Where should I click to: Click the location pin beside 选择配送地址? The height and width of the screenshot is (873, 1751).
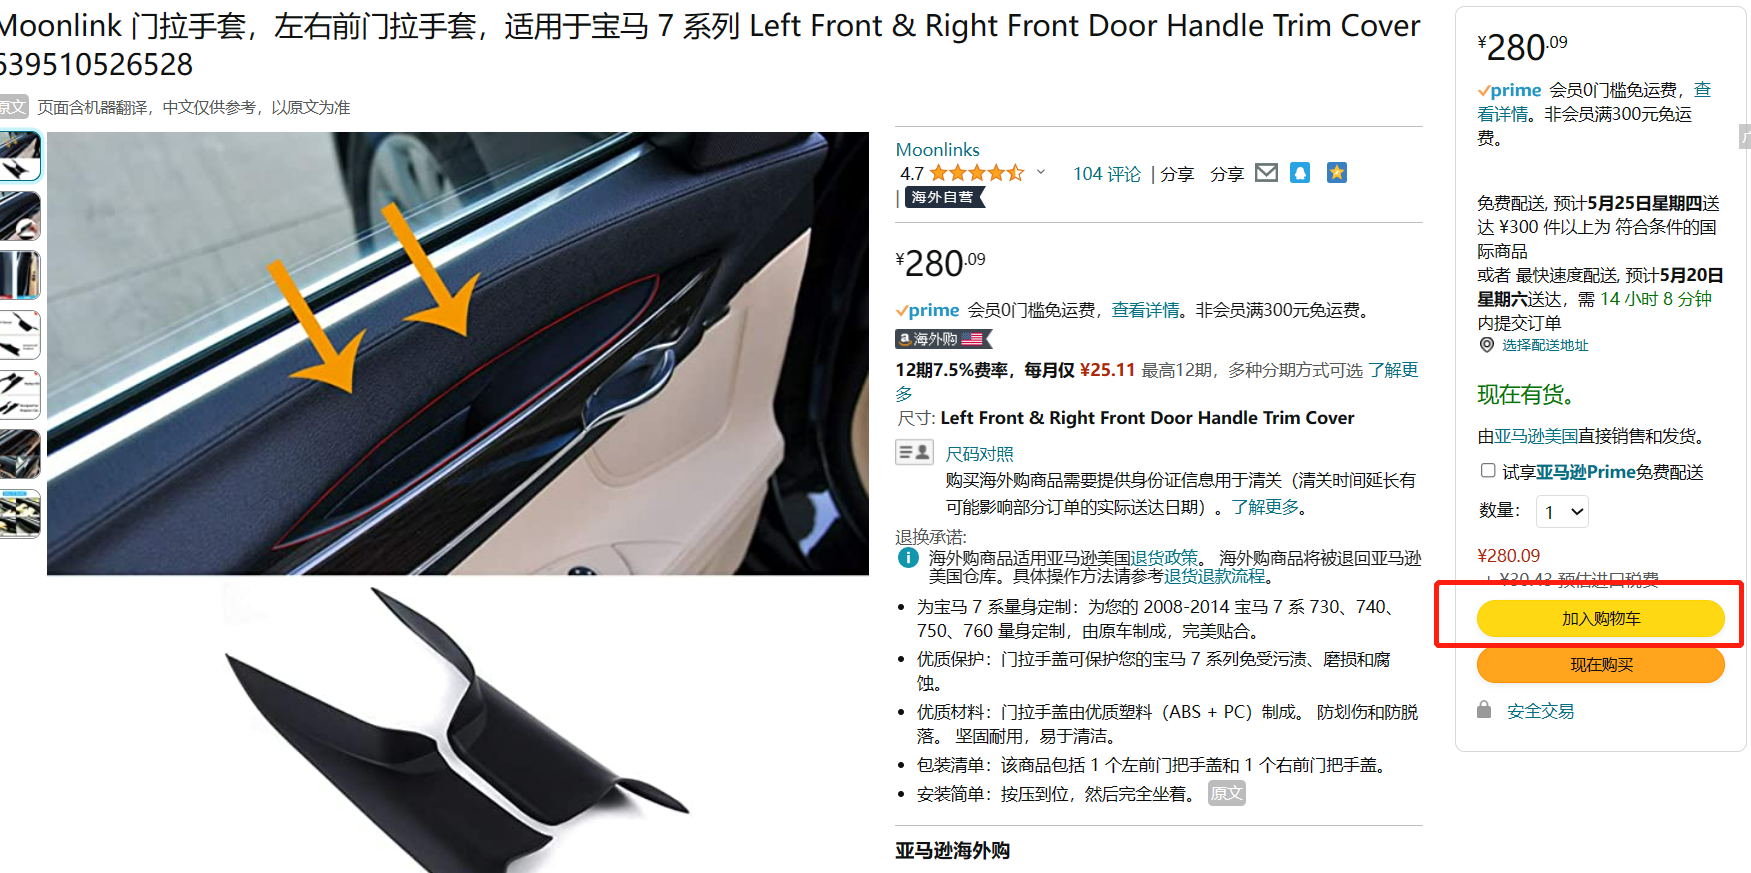click(1486, 345)
